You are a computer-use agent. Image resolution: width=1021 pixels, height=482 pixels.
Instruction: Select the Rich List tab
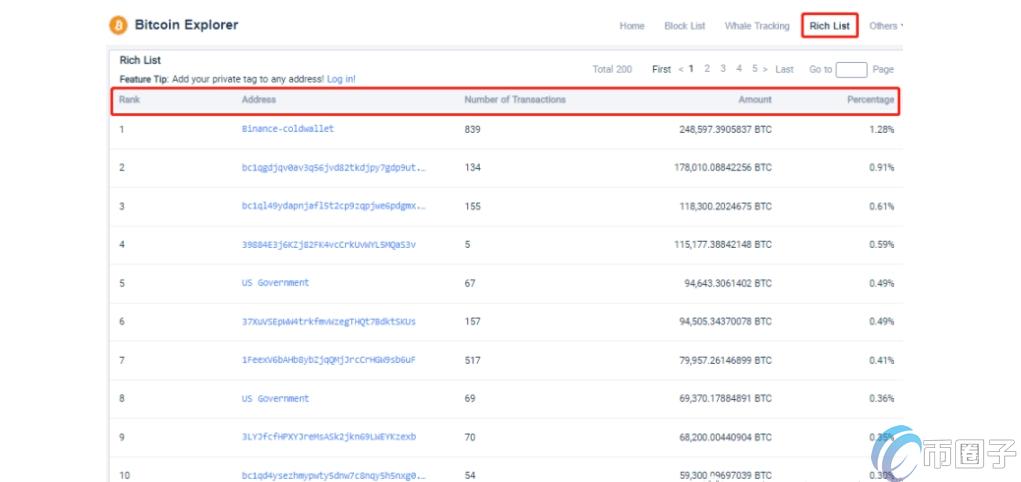coord(830,26)
